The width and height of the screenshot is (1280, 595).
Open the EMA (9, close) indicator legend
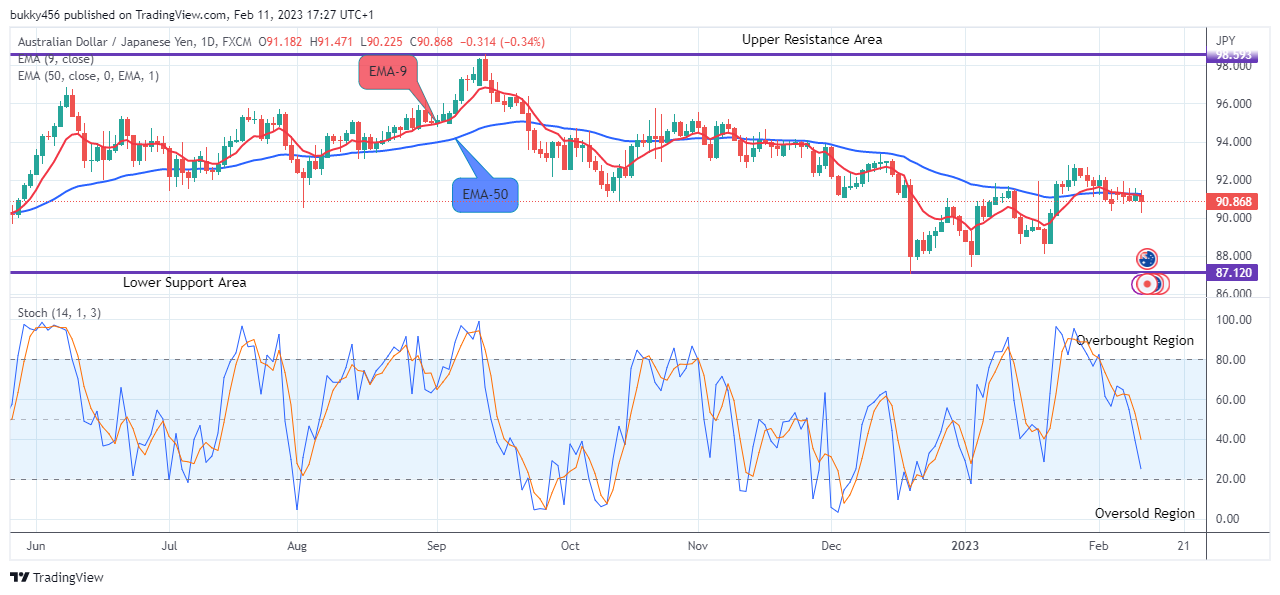[59, 59]
